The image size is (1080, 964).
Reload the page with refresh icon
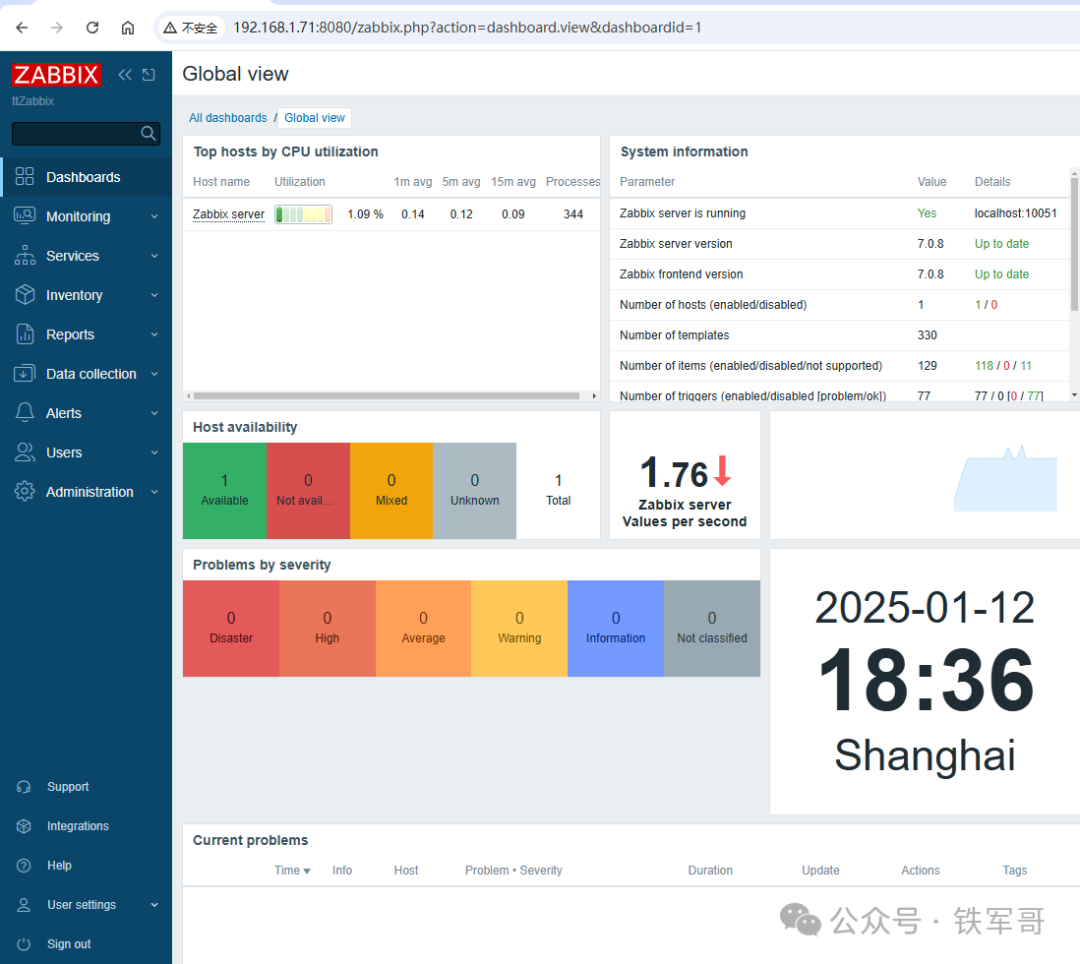[x=92, y=28]
